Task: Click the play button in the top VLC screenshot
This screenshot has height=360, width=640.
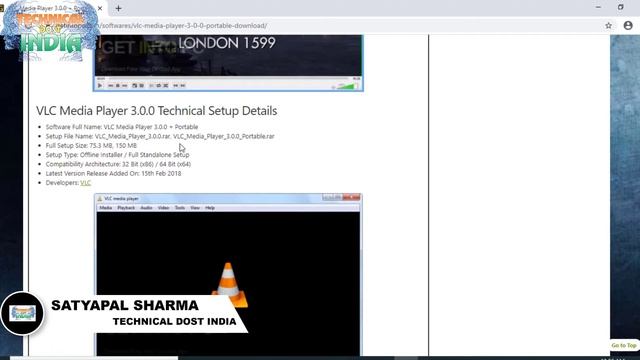Action: [100, 86]
